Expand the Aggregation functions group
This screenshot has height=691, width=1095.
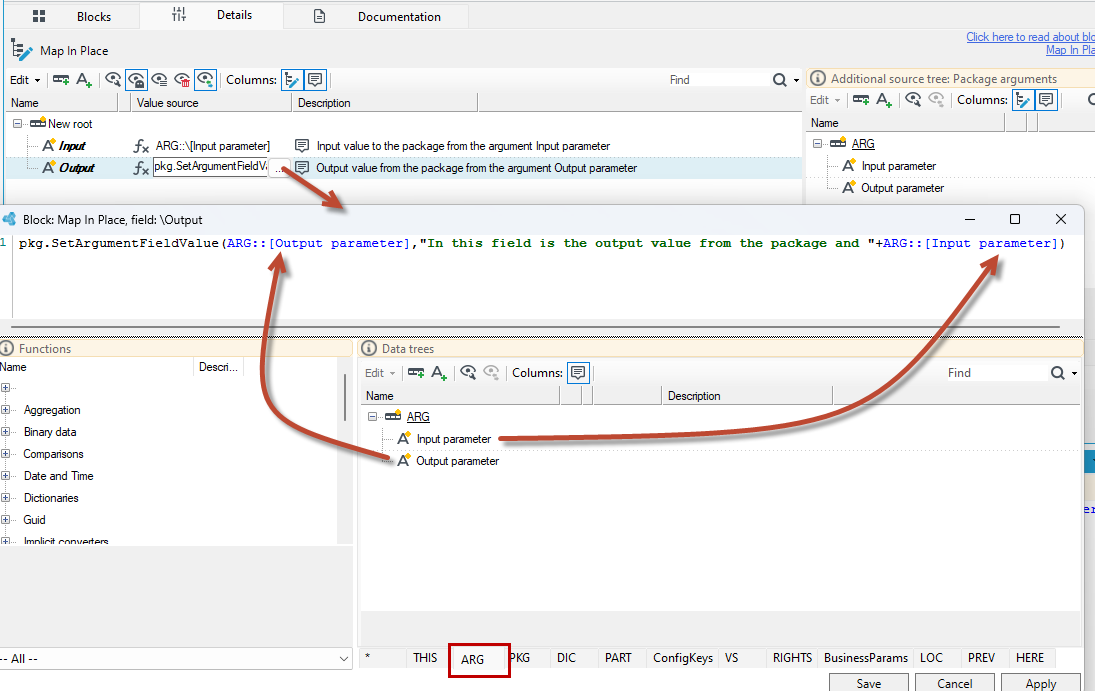pyautogui.click(x=6, y=410)
